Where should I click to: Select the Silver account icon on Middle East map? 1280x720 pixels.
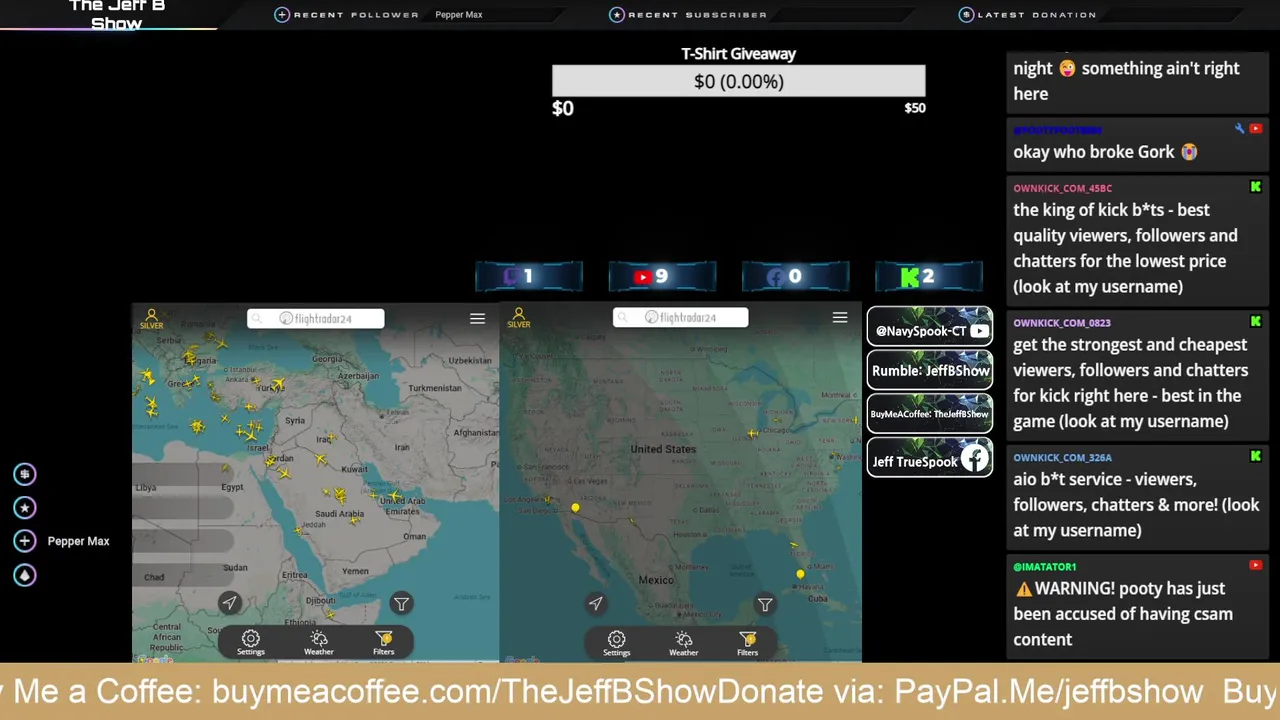point(152,318)
